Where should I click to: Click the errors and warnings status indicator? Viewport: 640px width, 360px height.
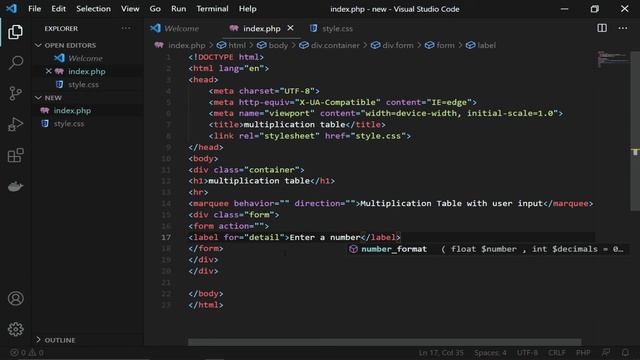tap(27, 352)
